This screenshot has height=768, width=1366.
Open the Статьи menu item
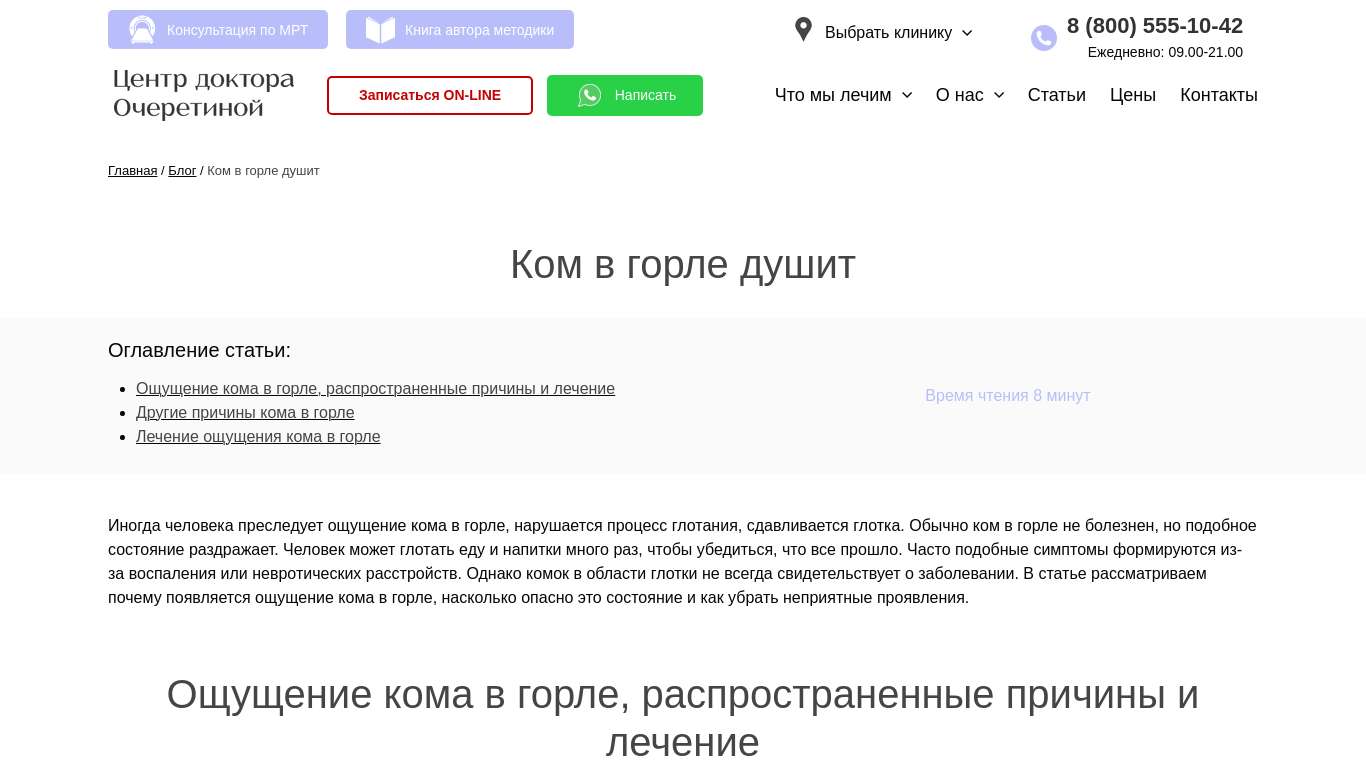(1056, 95)
